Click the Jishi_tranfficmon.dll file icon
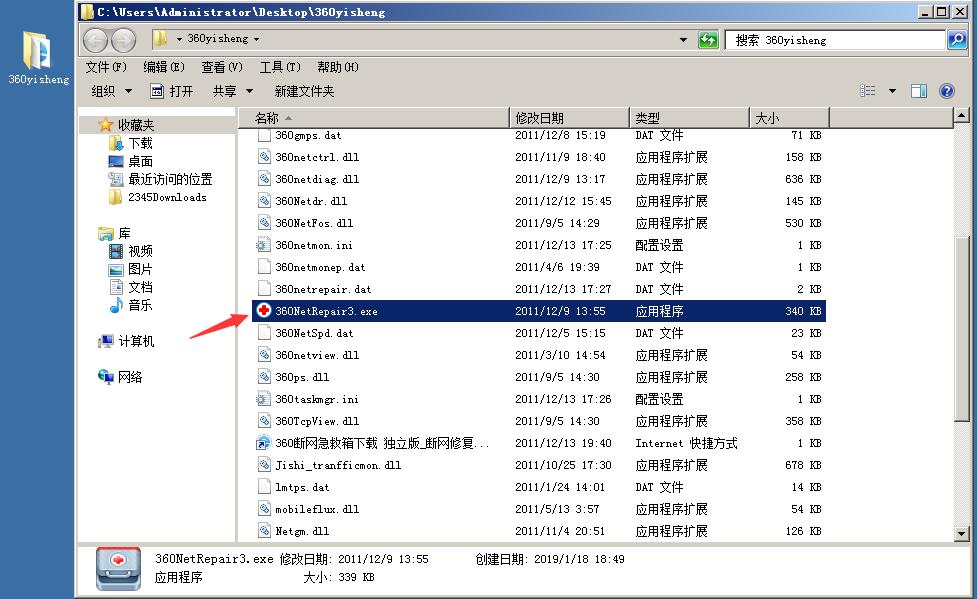The width and height of the screenshot is (977, 599). 264,464
